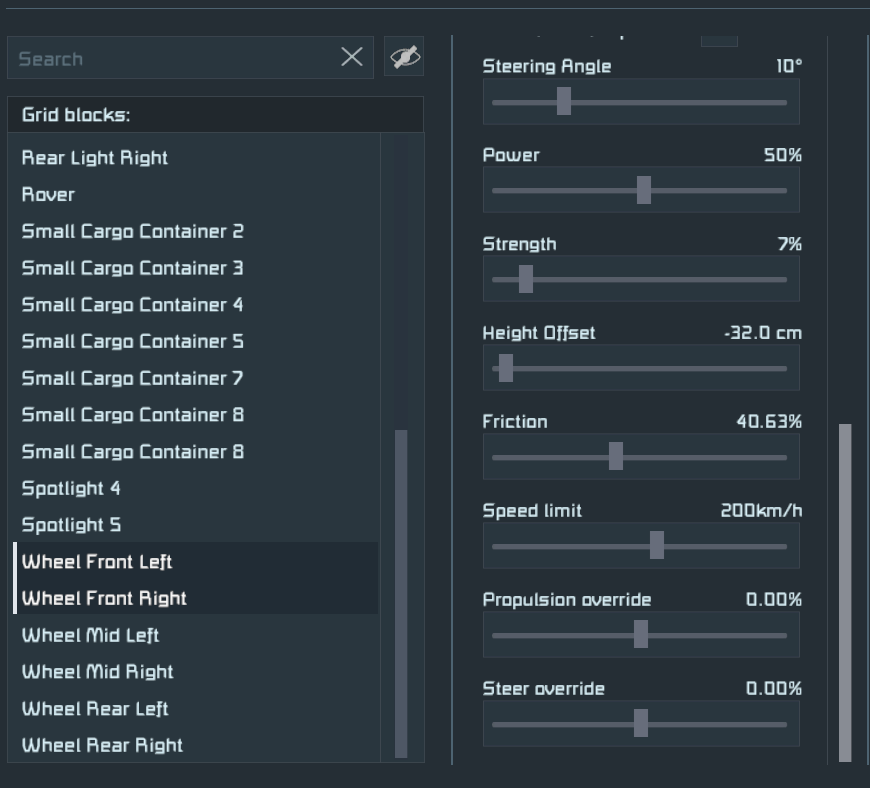Click the Power slider handle
Screen dimensions: 870x788
pos(644,190)
